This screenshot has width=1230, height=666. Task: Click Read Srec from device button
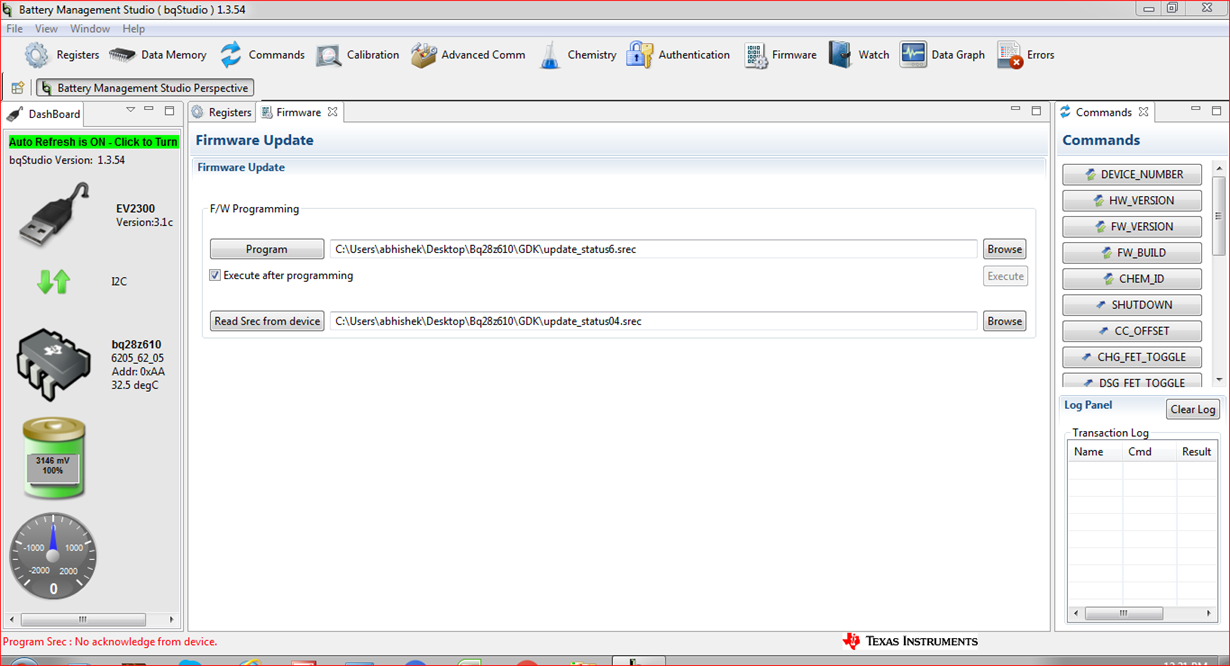click(267, 321)
